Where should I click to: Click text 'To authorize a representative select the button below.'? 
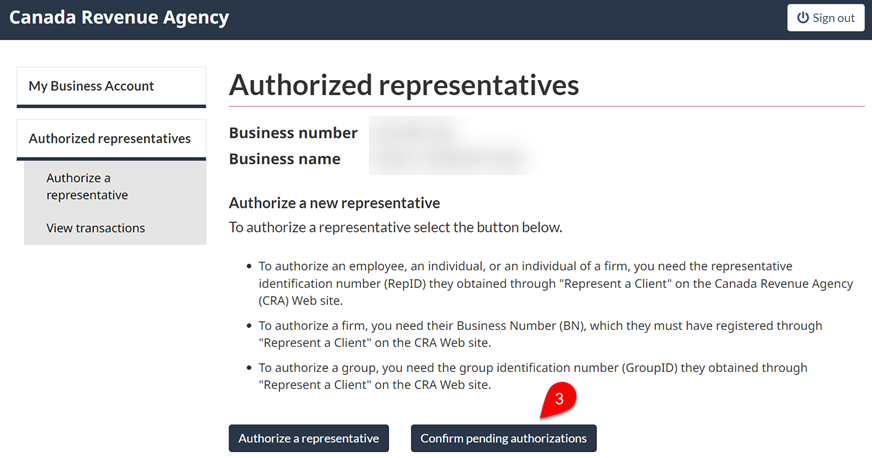[x=395, y=227]
